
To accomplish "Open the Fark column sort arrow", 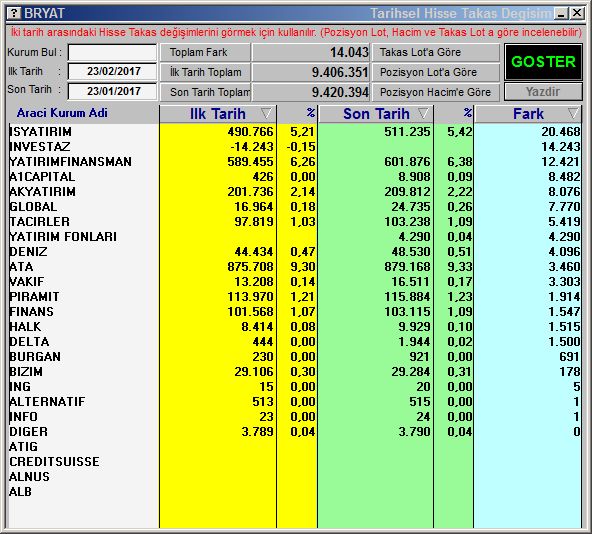I will pyautogui.click(x=573, y=113).
